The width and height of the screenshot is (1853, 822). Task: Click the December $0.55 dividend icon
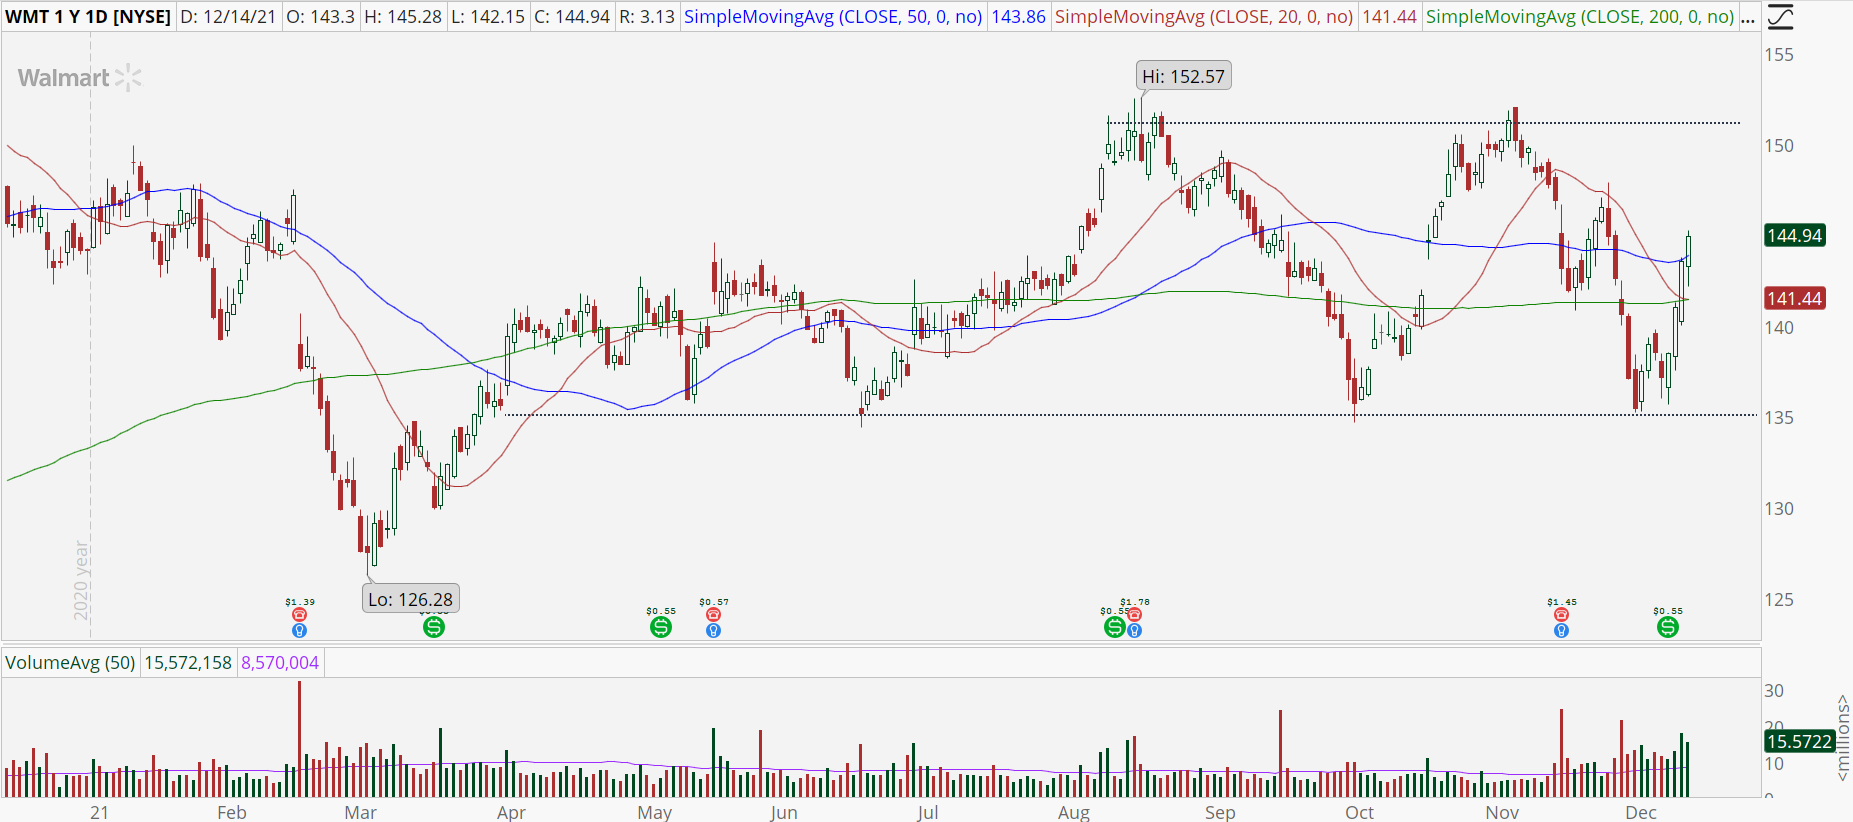point(1668,627)
